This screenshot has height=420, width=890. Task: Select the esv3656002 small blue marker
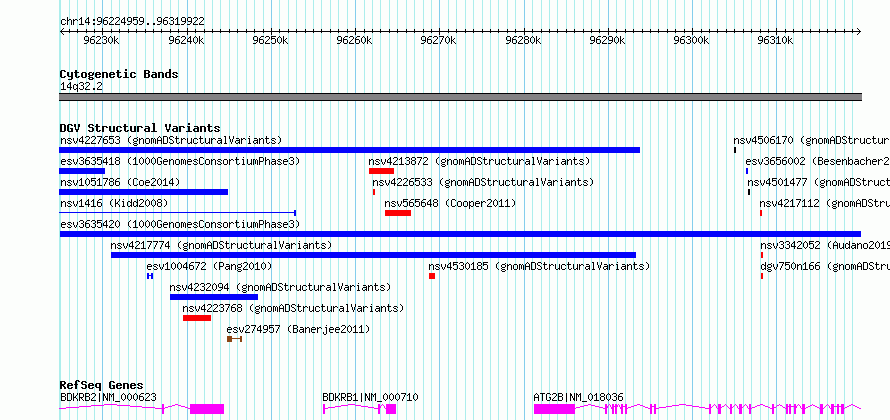pyautogui.click(x=748, y=171)
